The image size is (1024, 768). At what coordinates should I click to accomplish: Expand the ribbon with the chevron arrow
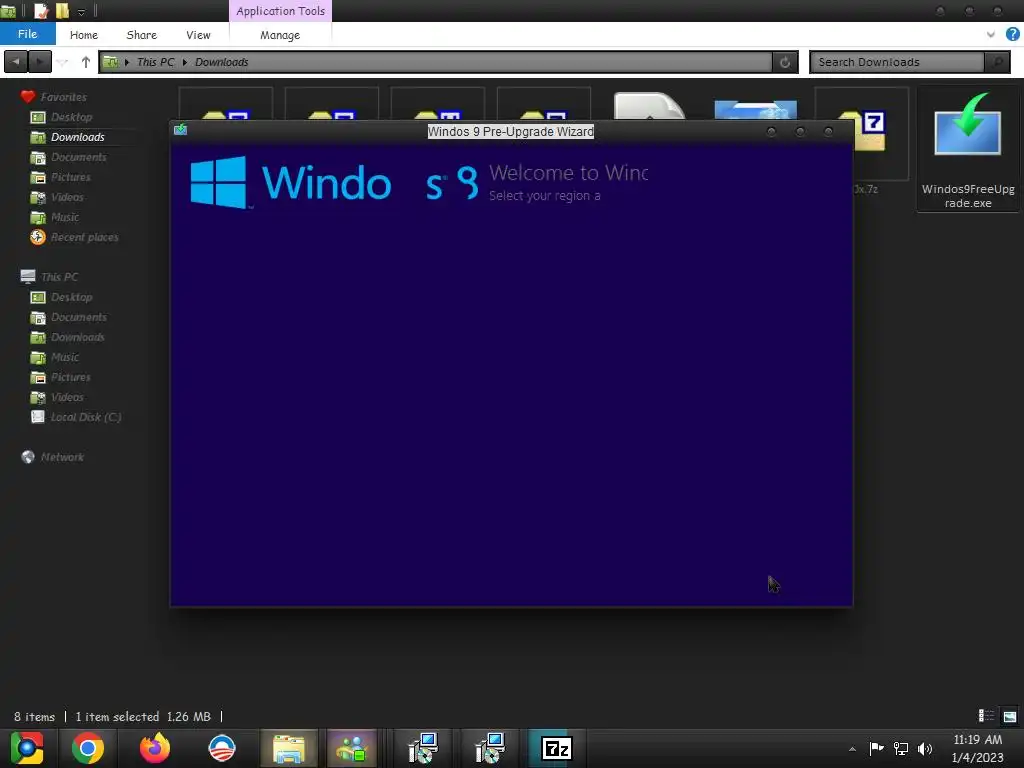coord(991,35)
